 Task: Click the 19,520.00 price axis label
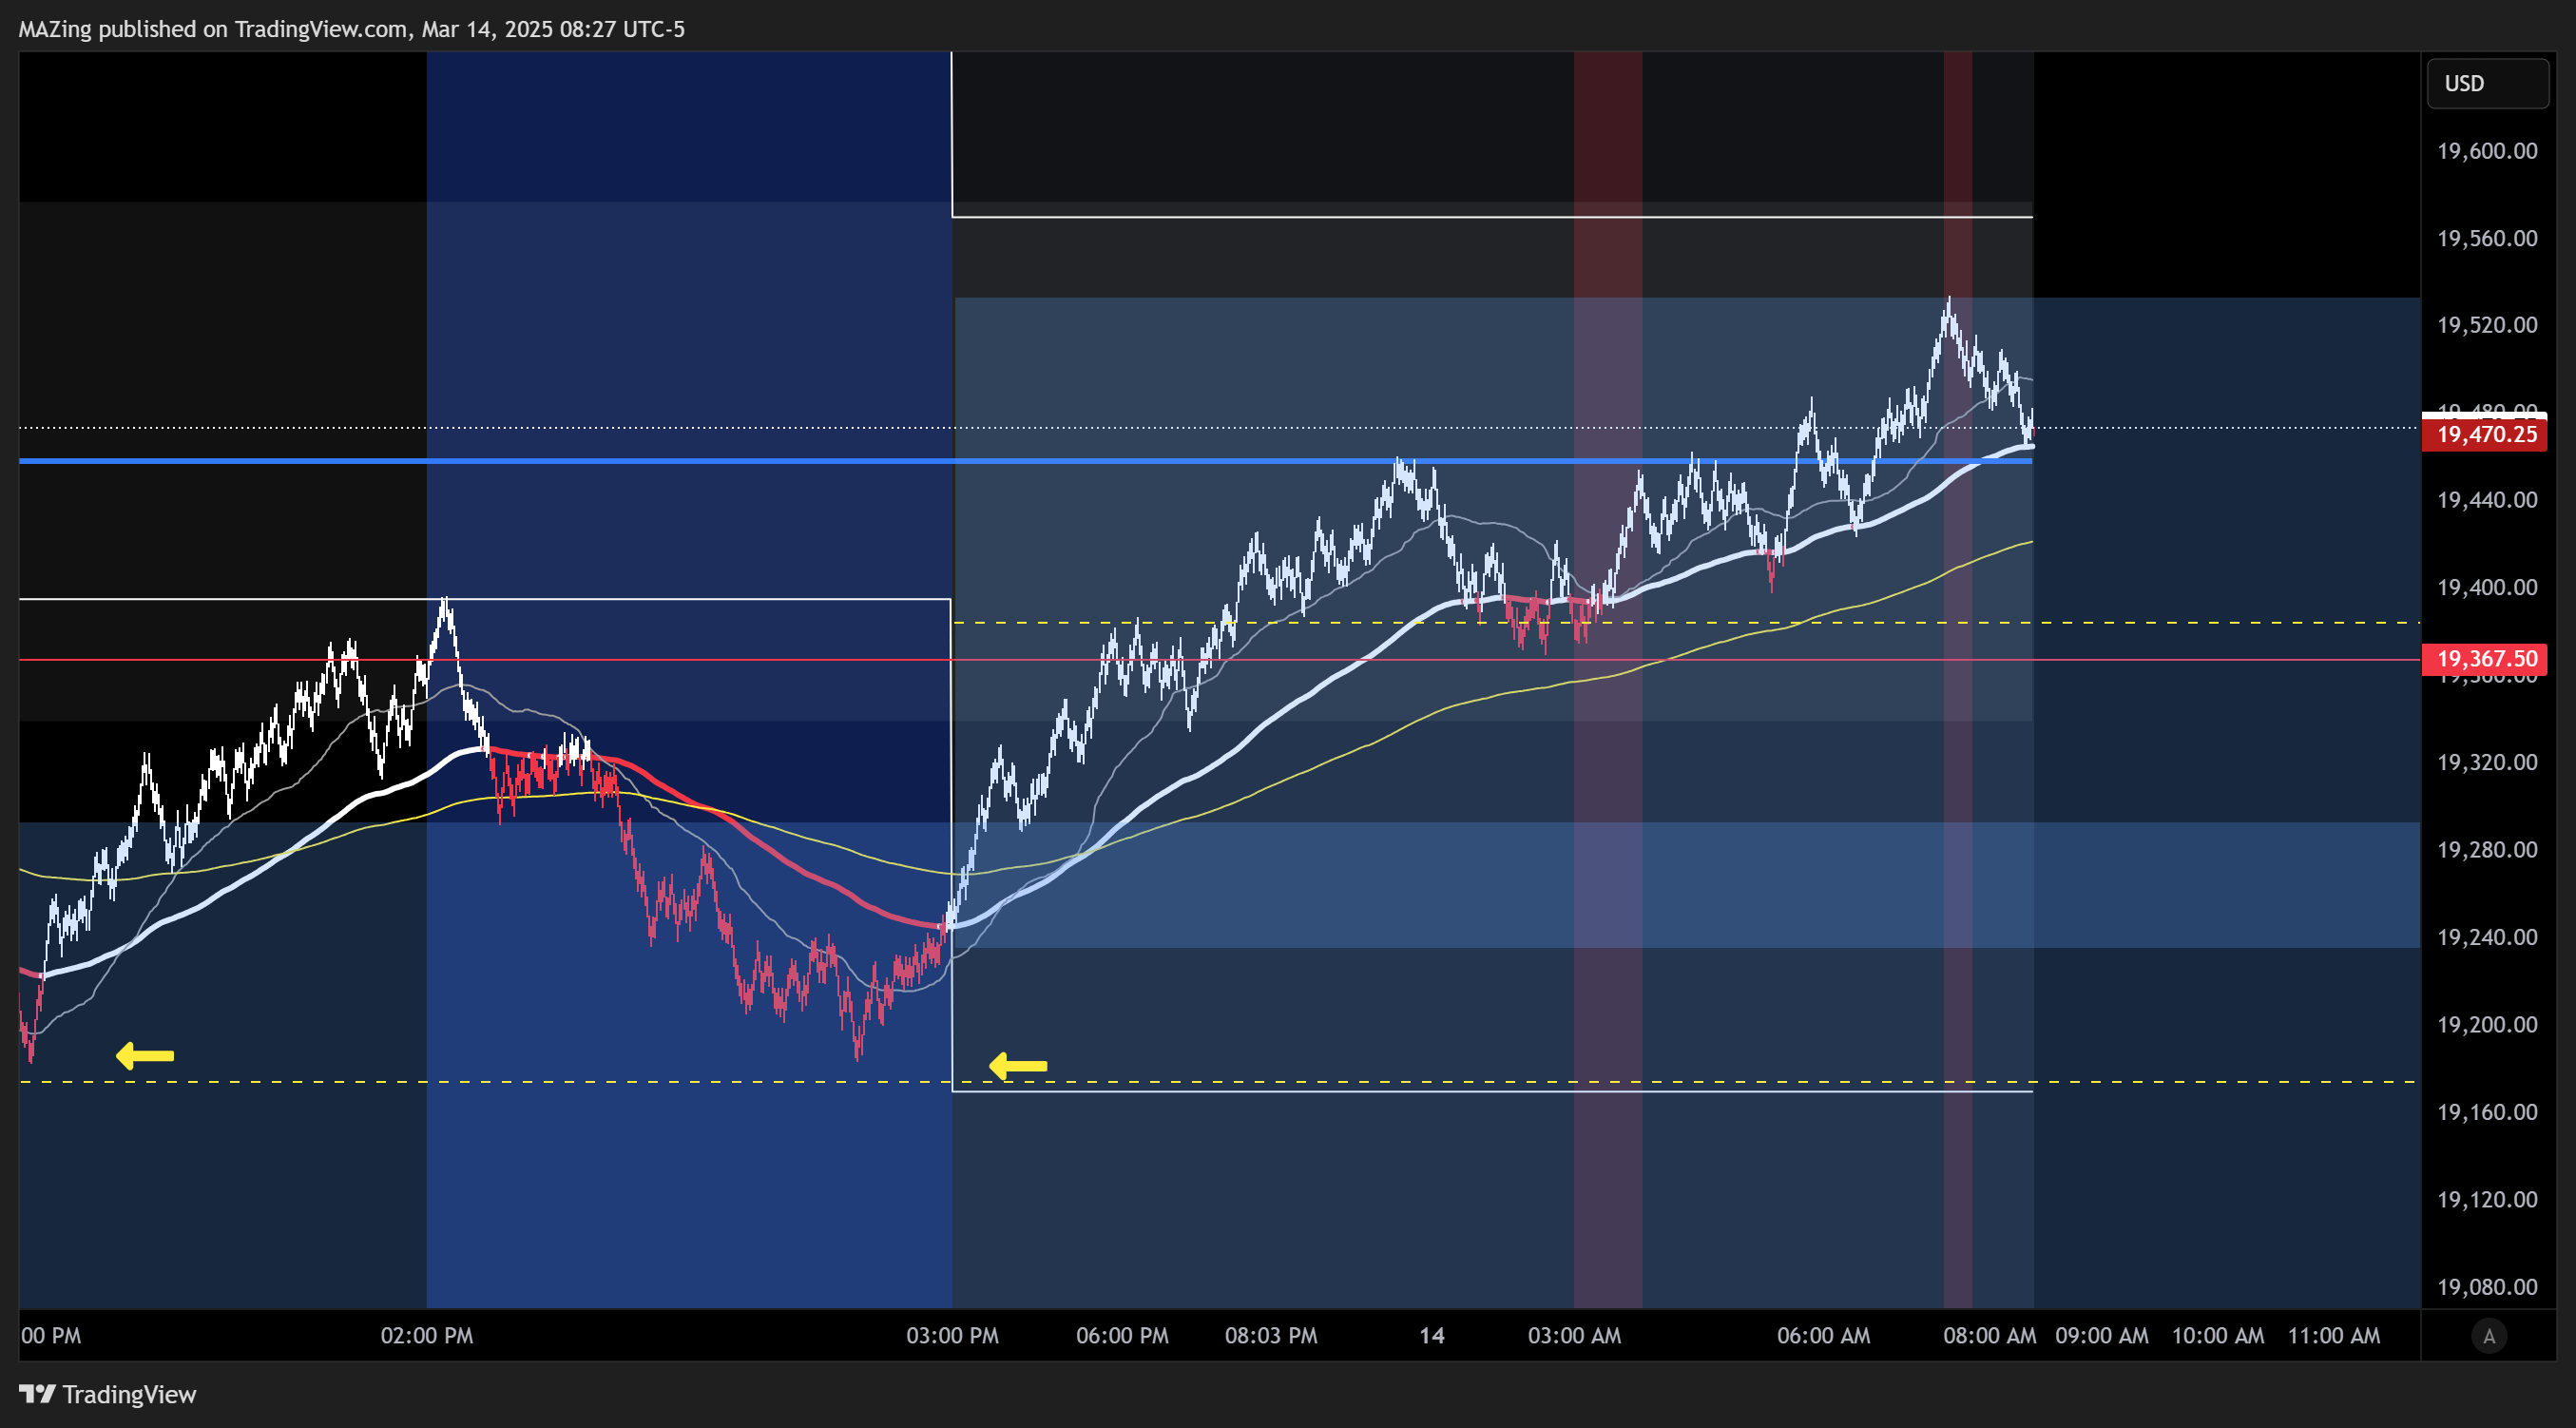(x=2487, y=325)
